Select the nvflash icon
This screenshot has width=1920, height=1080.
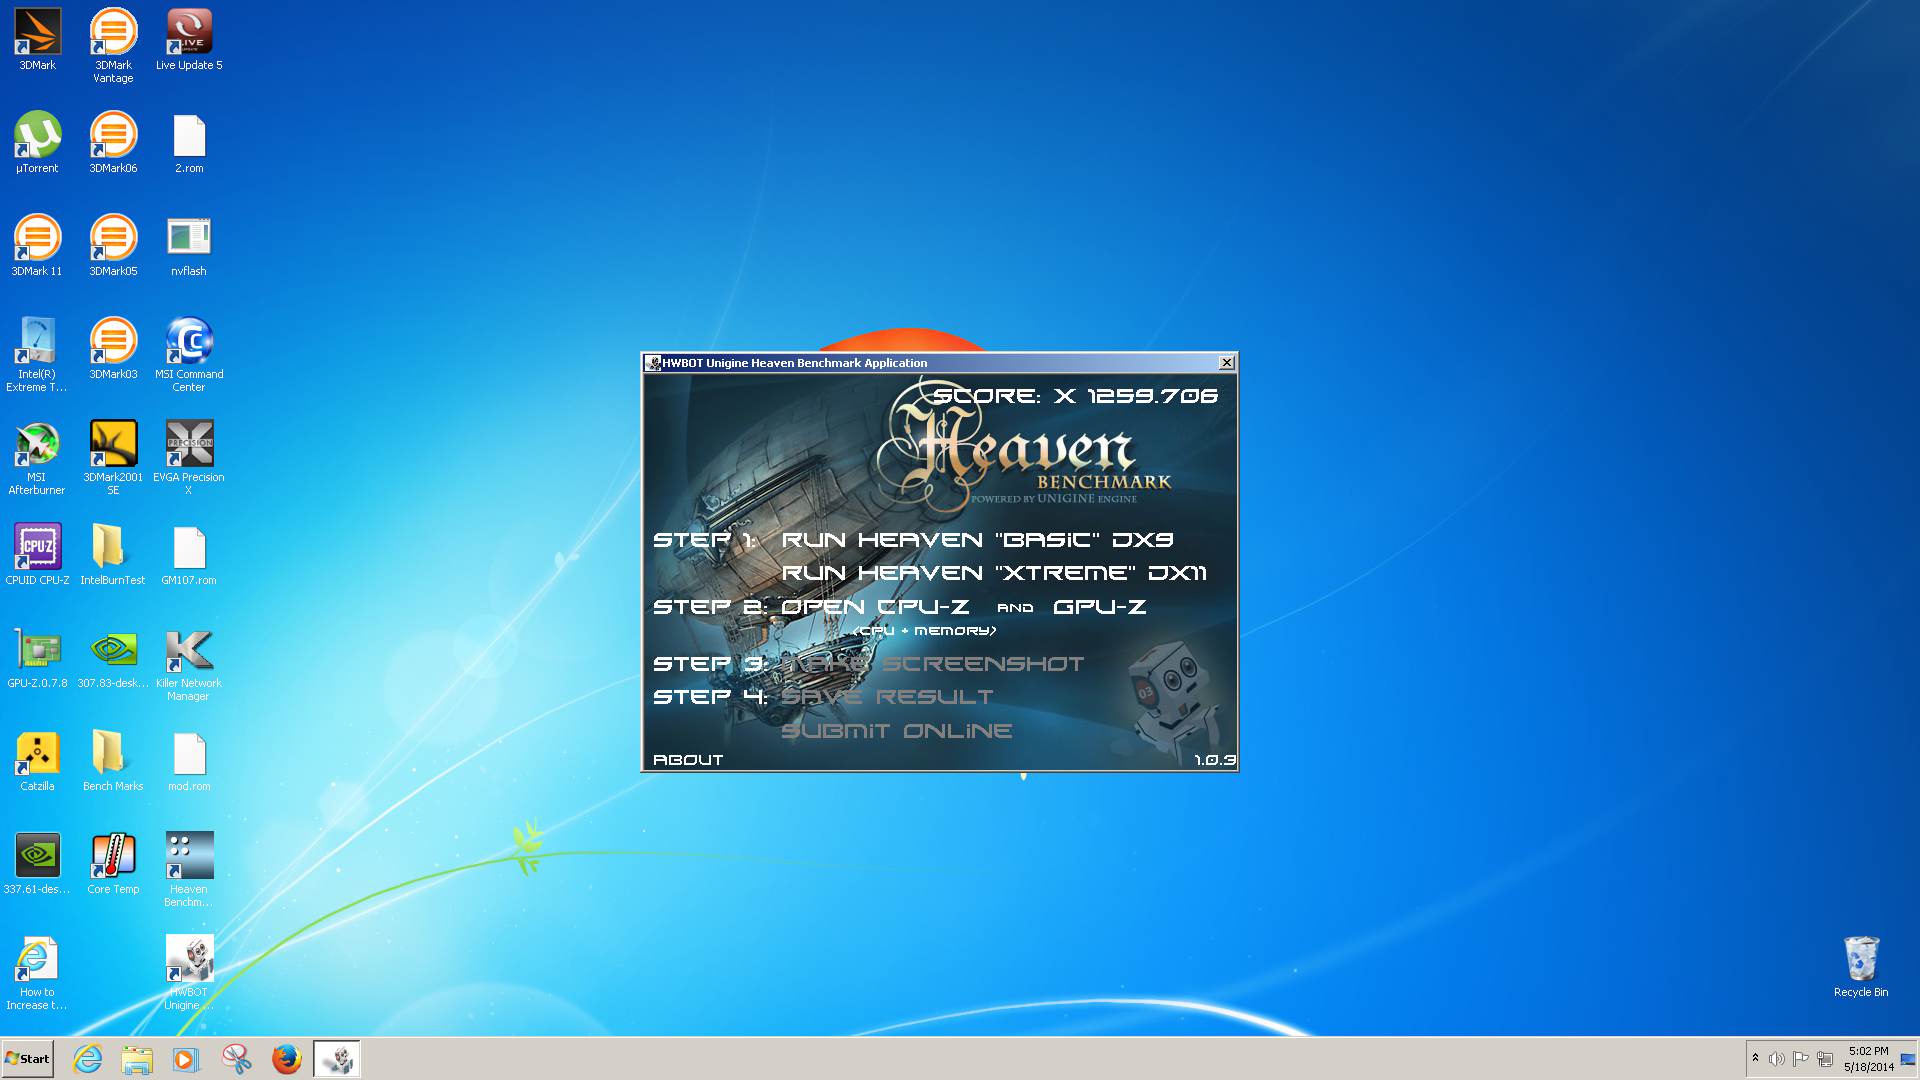click(x=189, y=246)
